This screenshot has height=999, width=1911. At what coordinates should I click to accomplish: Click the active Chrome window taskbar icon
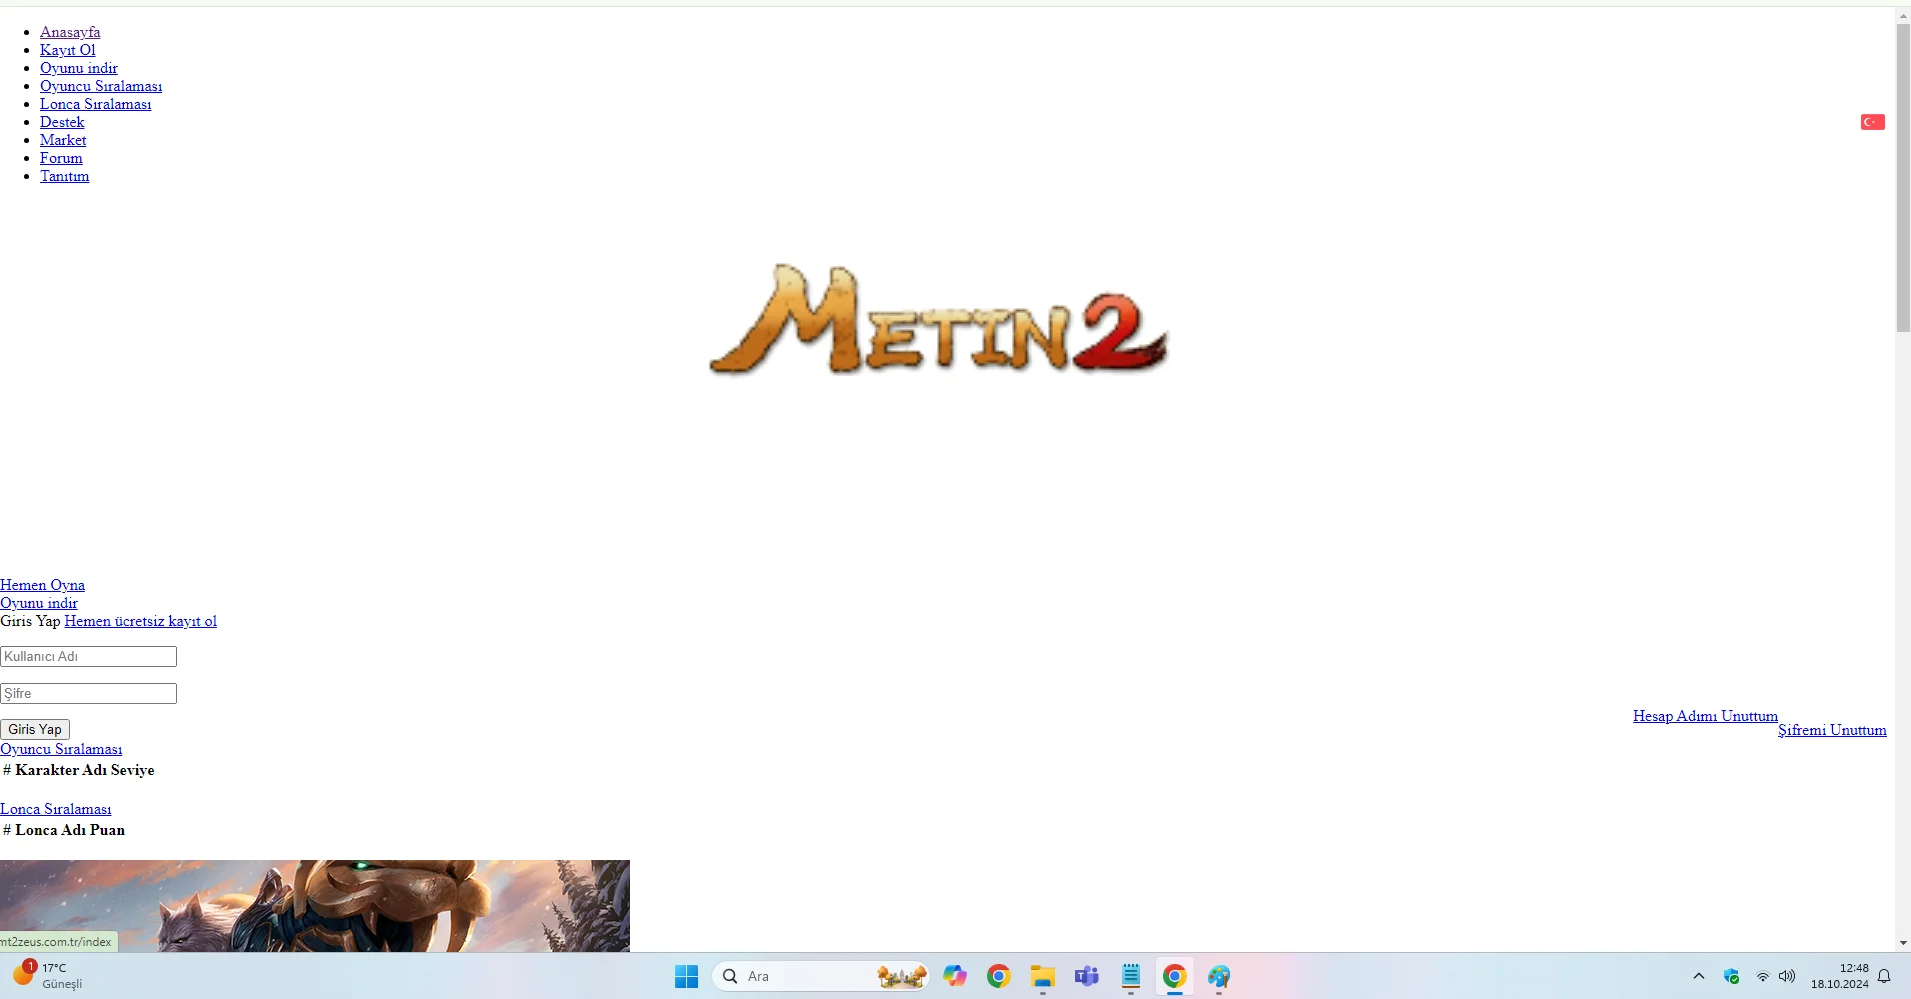tap(1174, 976)
